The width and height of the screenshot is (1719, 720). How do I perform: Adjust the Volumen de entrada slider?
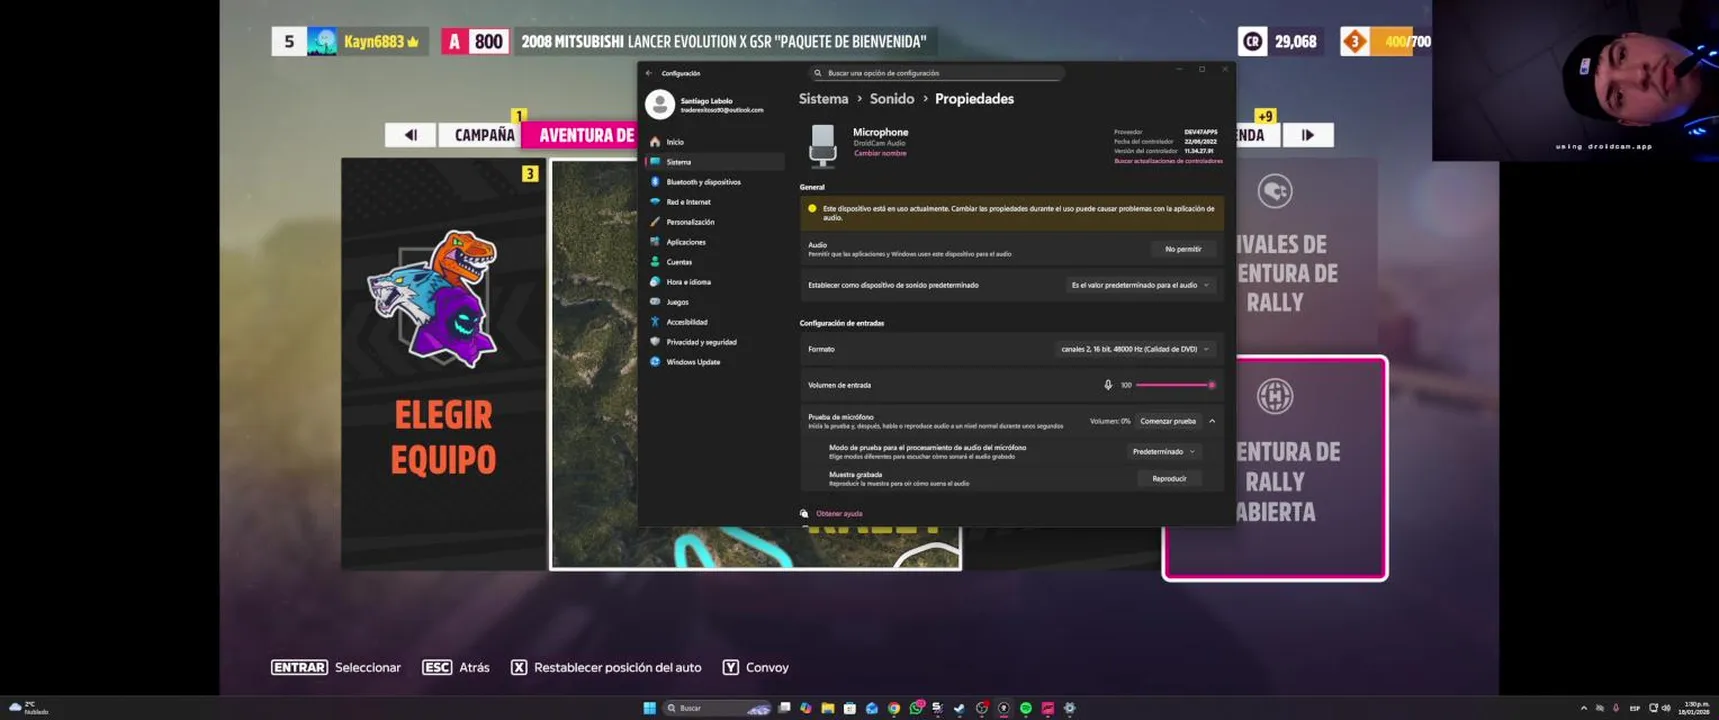[x=1174, y=385]
